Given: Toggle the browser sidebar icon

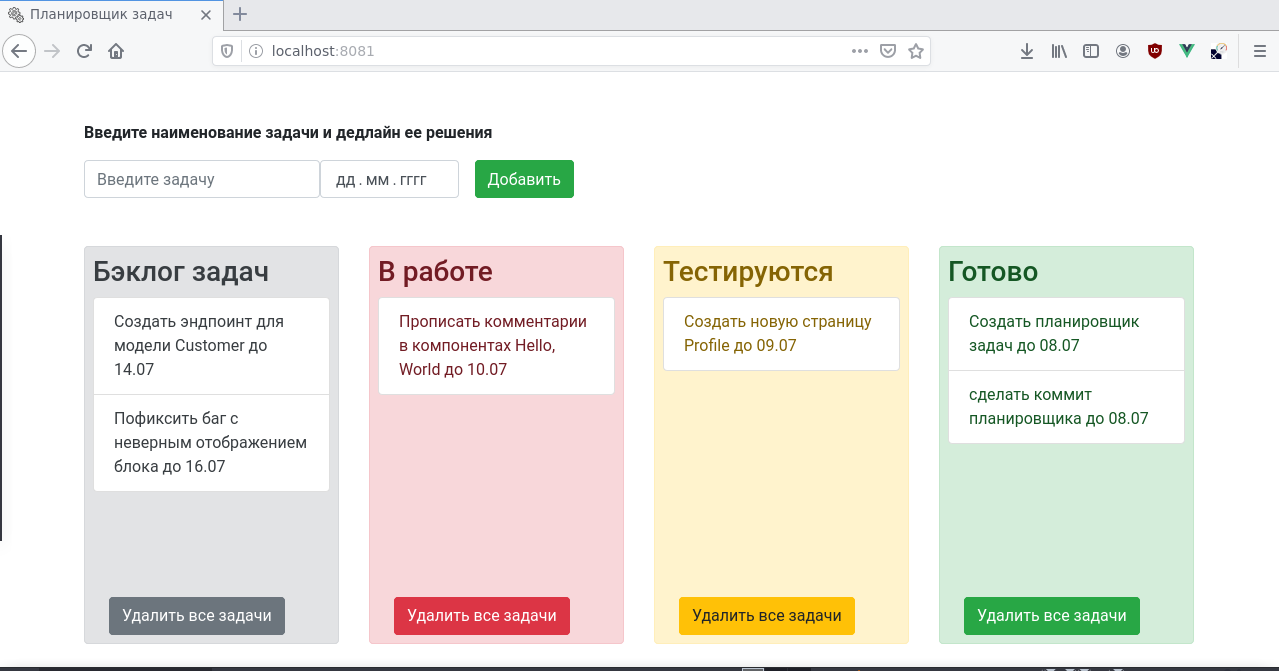Looking at the screenshot, I should [1090, 51].
